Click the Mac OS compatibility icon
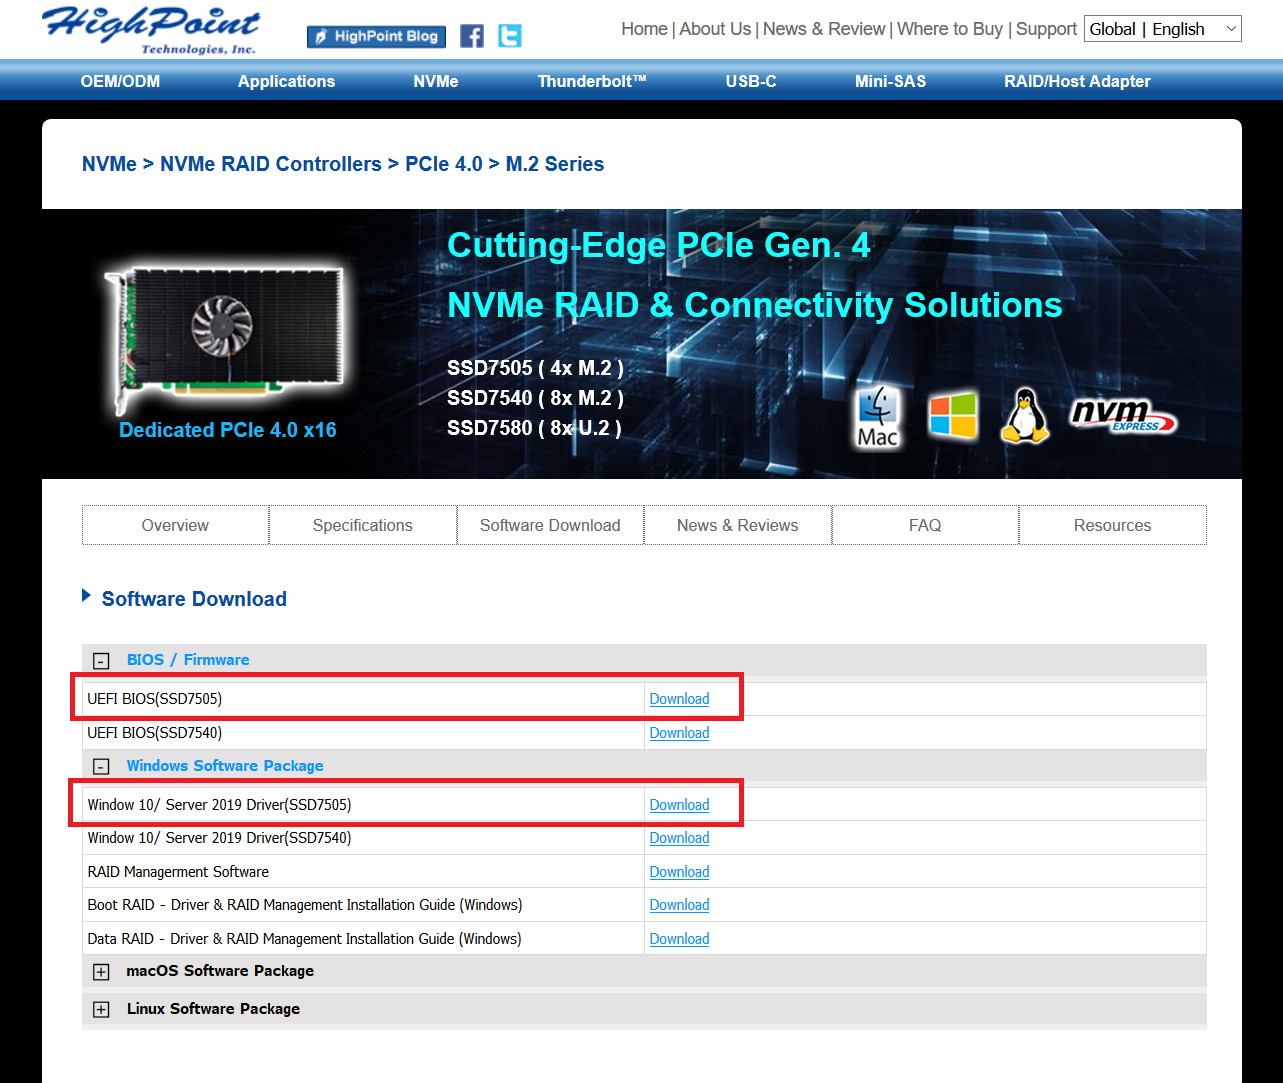 tap(878, 417)
